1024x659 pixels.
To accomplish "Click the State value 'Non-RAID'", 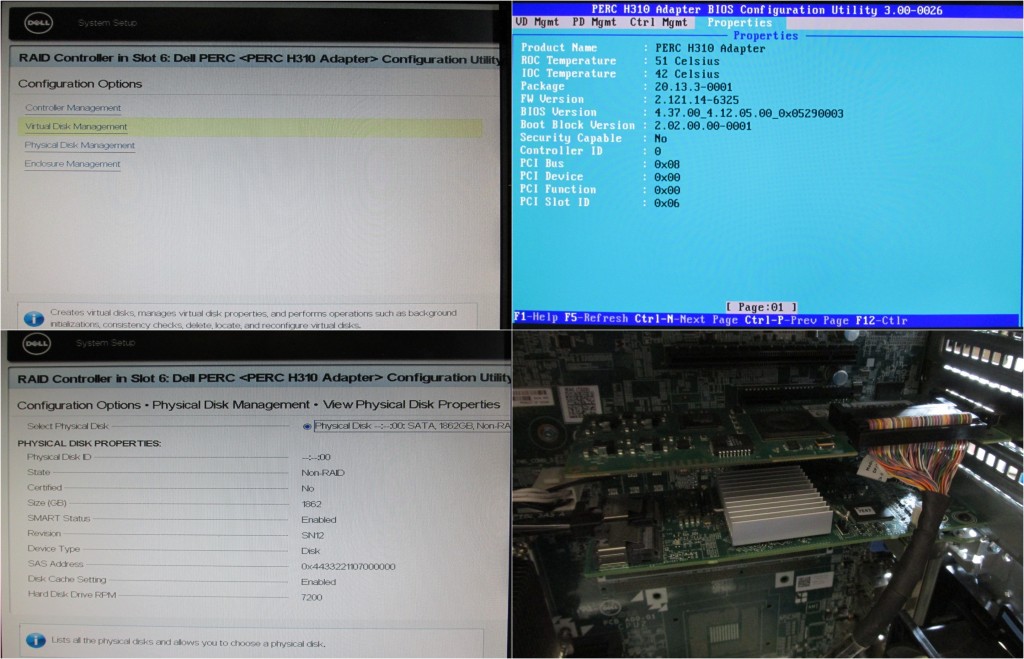I will click(323, 473).
